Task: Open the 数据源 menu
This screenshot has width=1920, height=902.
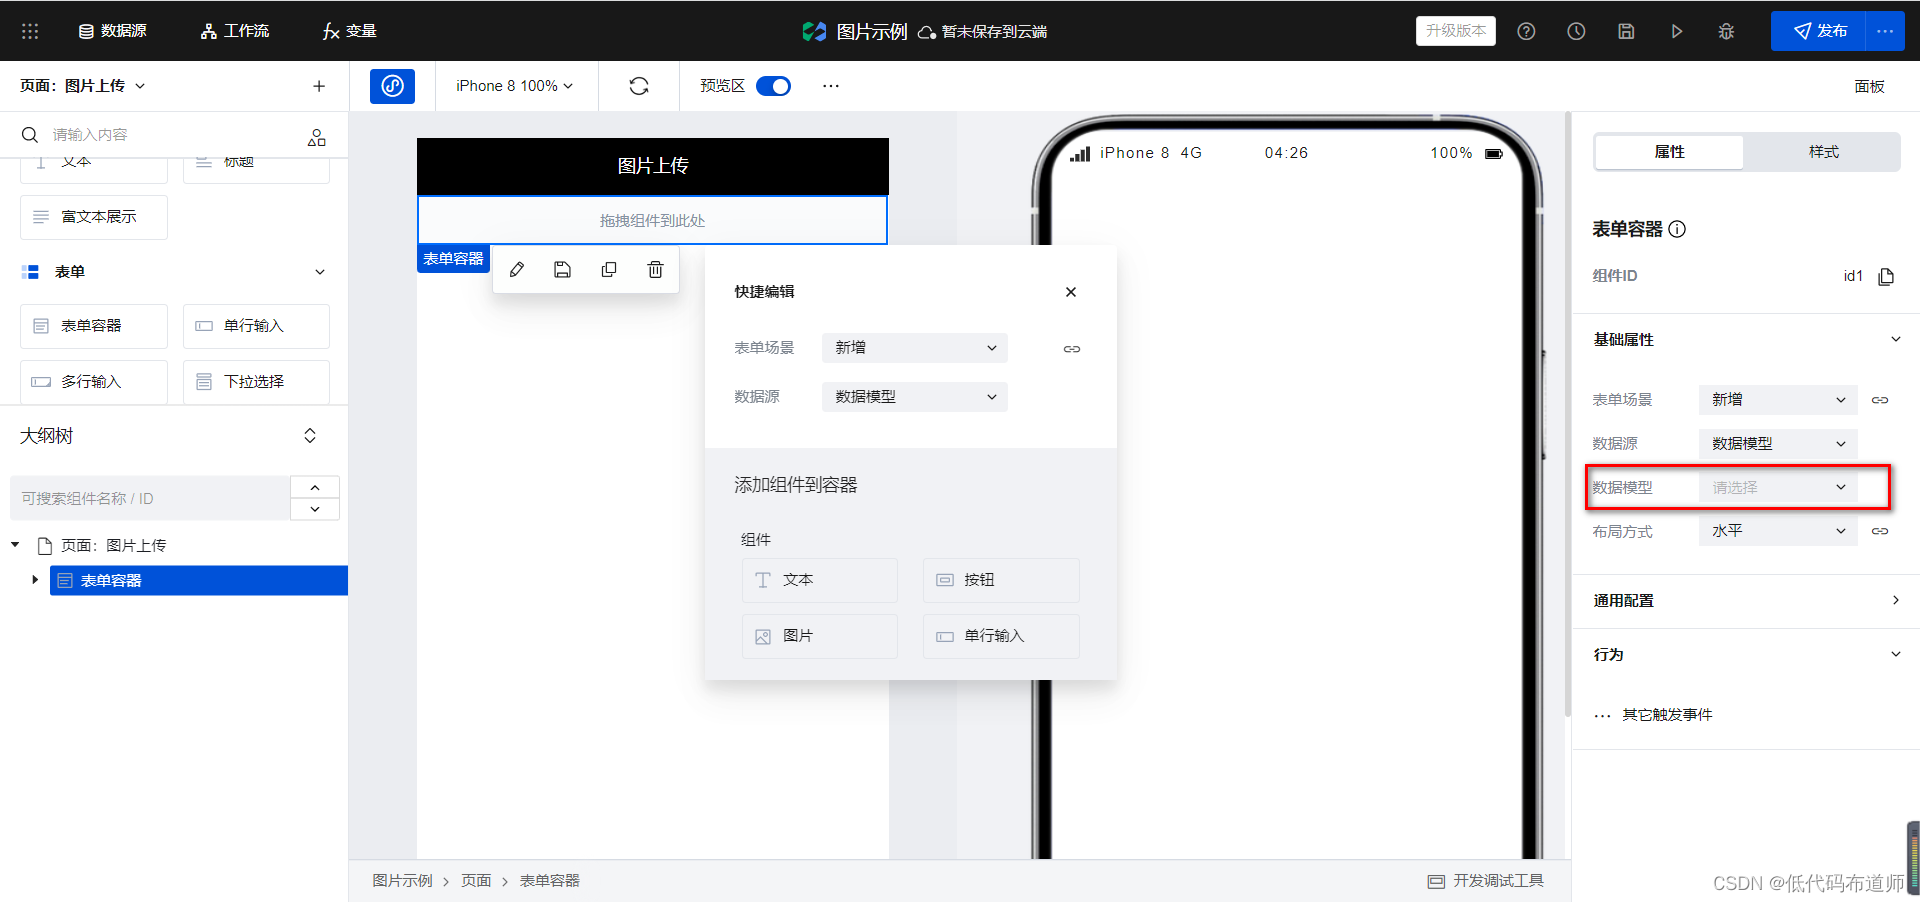Action: click(x=113, y=31)
